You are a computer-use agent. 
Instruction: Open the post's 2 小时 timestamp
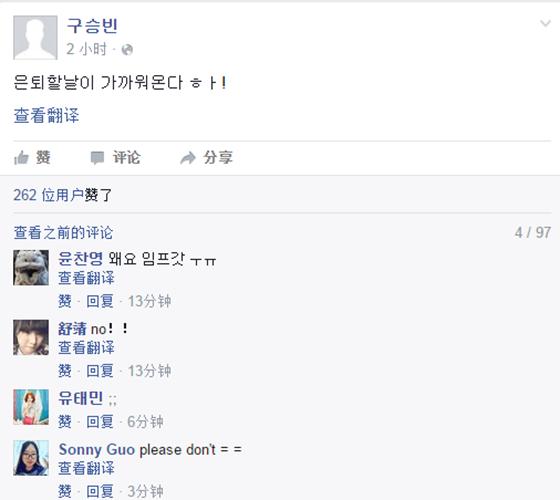coord(87,49)
